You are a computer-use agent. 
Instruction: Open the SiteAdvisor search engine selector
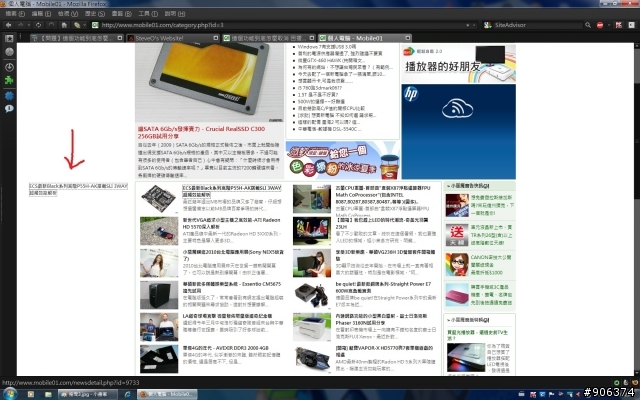(488, 25)
